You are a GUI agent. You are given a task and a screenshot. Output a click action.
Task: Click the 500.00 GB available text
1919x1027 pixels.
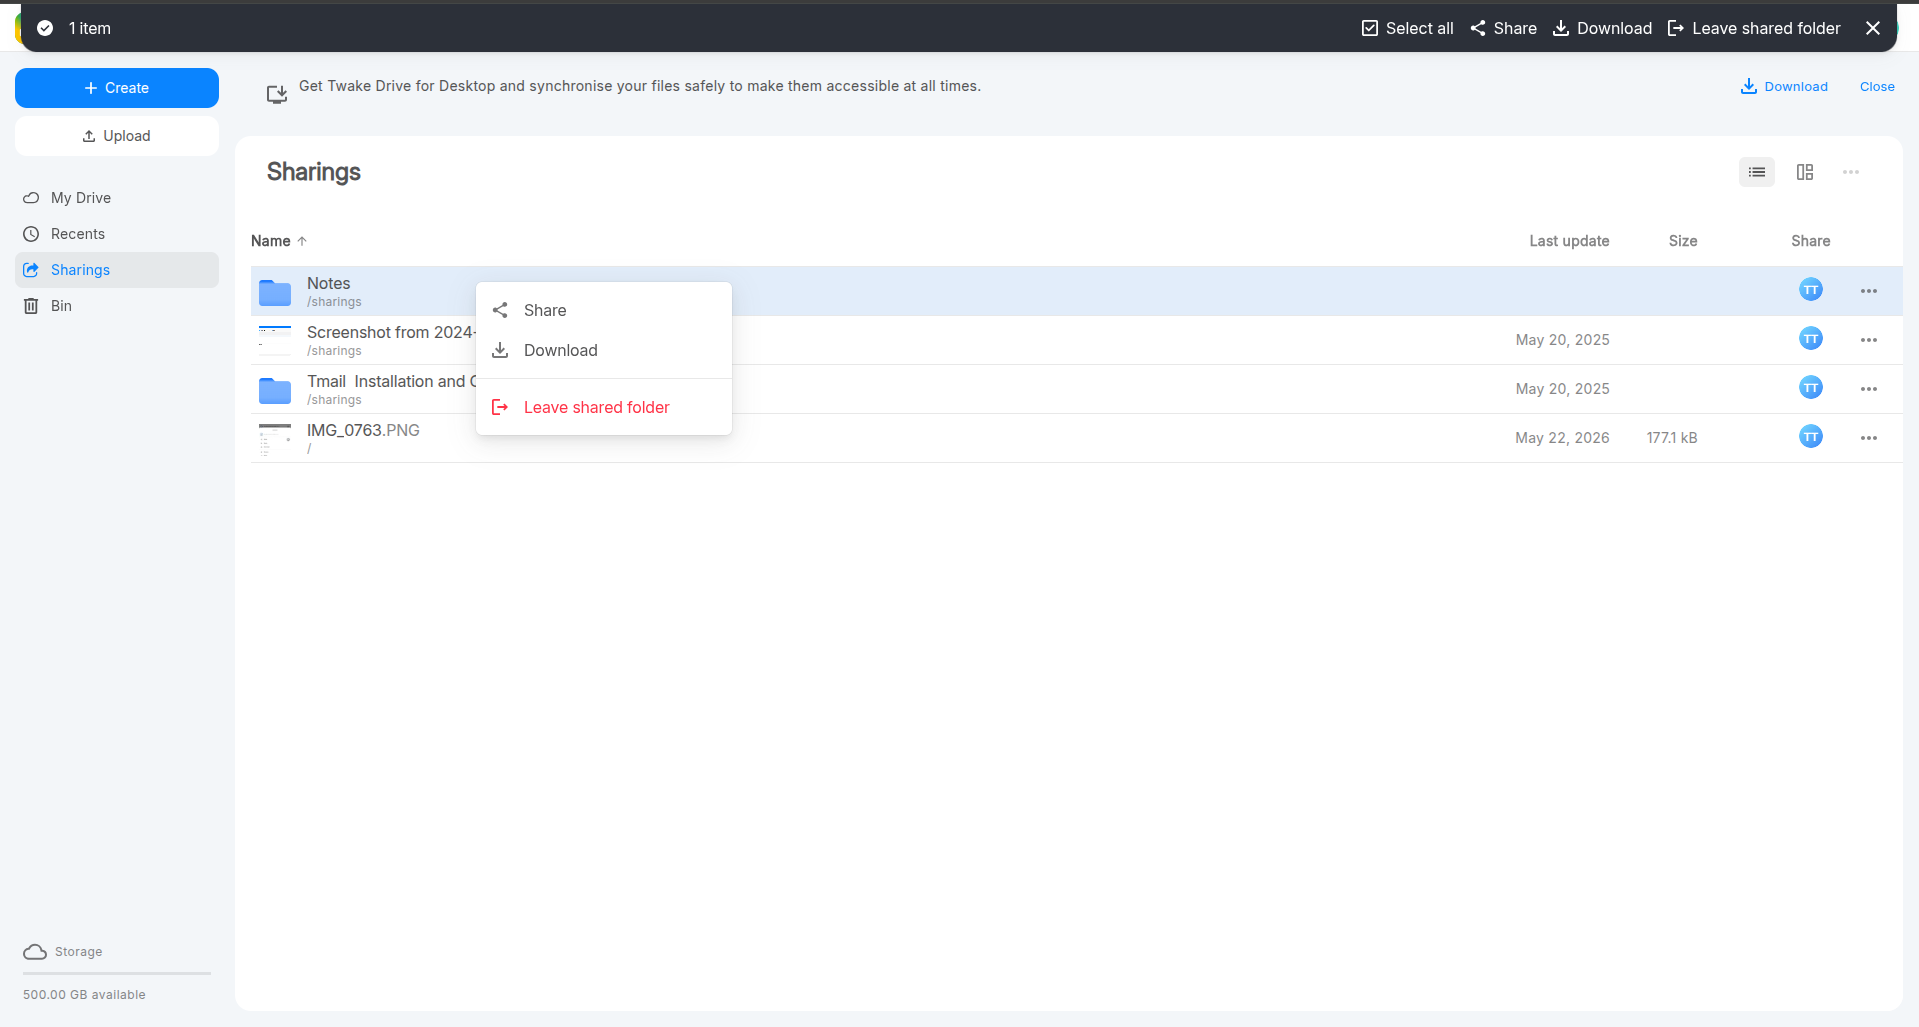click(84, 995)
